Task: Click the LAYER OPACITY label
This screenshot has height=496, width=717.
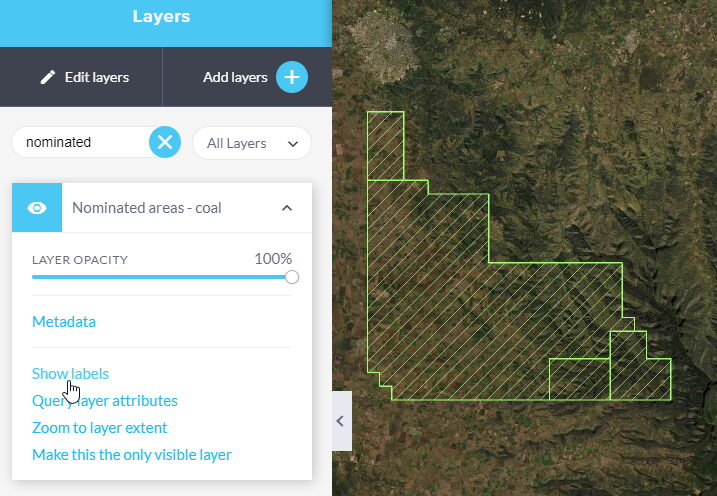Action: coord(80,260)
